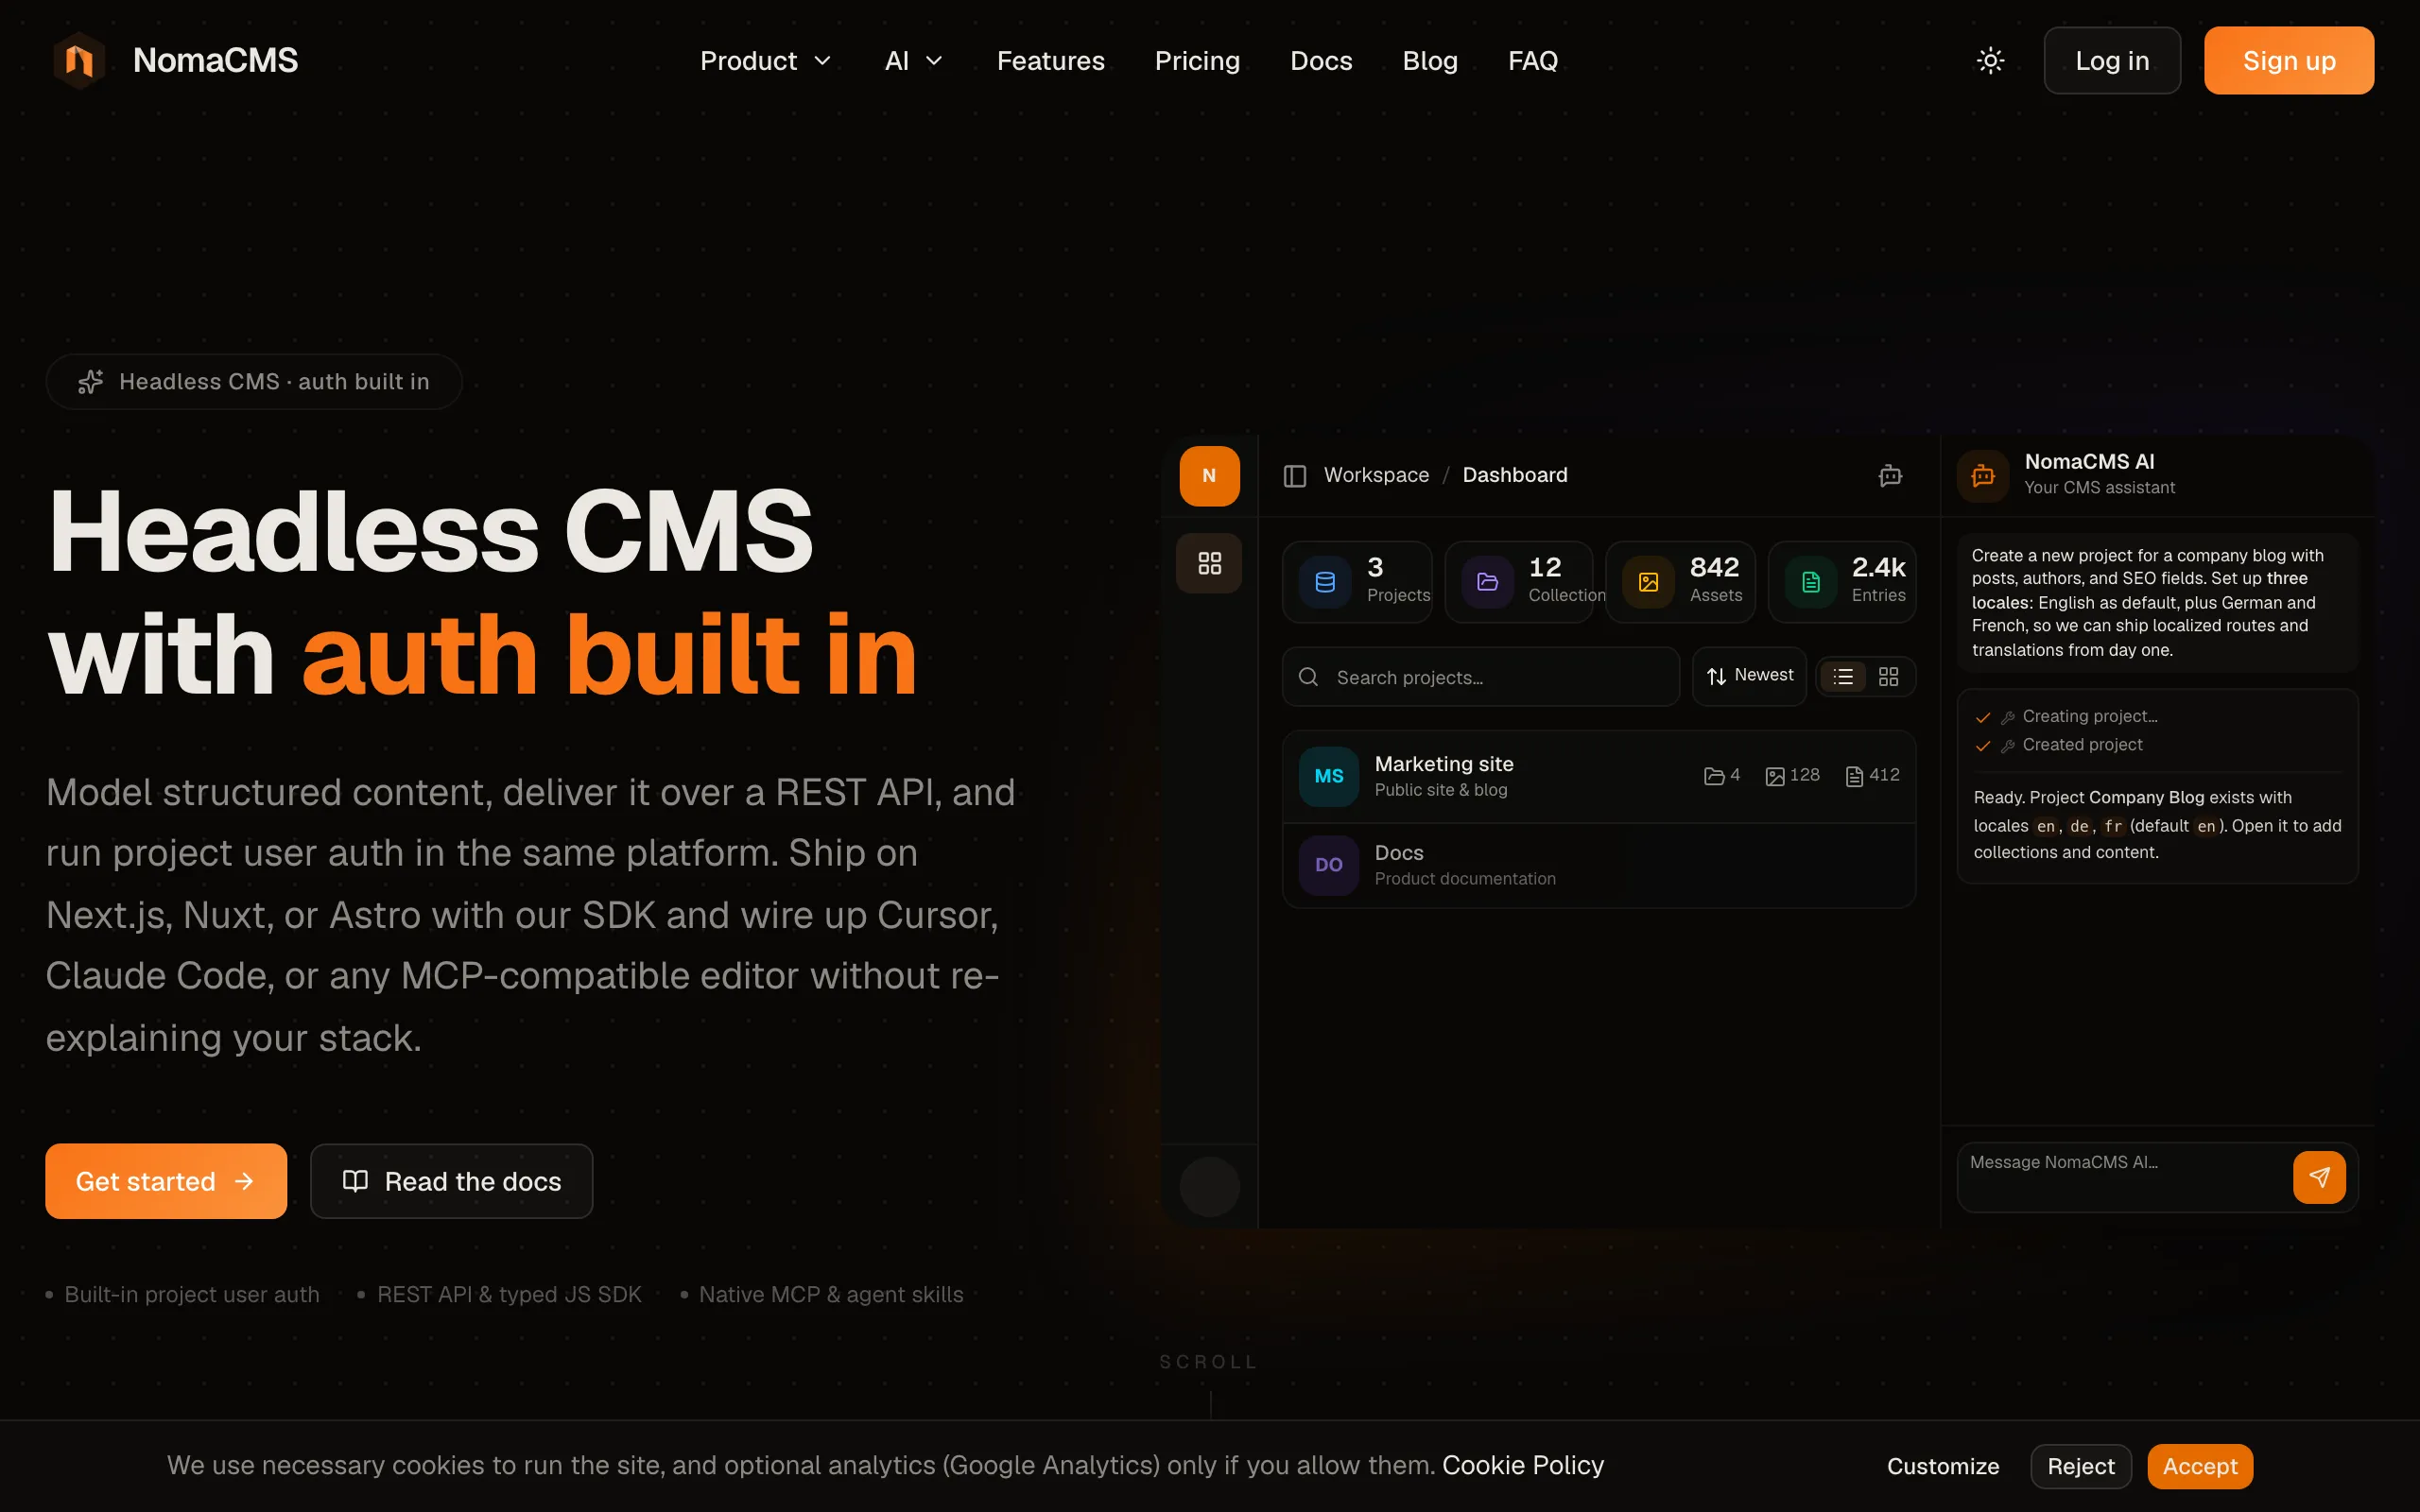2420x1512 pixels.
Task: Click the Assets image icon
Action: tap(1648, 582)
